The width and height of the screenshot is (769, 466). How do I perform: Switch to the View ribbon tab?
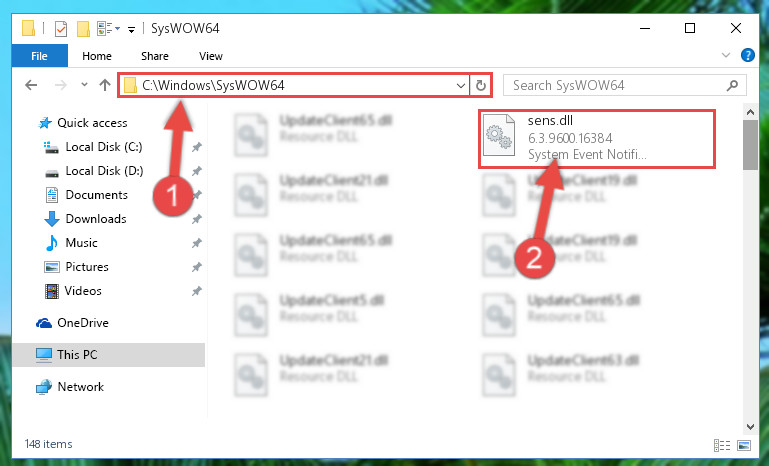210,56
